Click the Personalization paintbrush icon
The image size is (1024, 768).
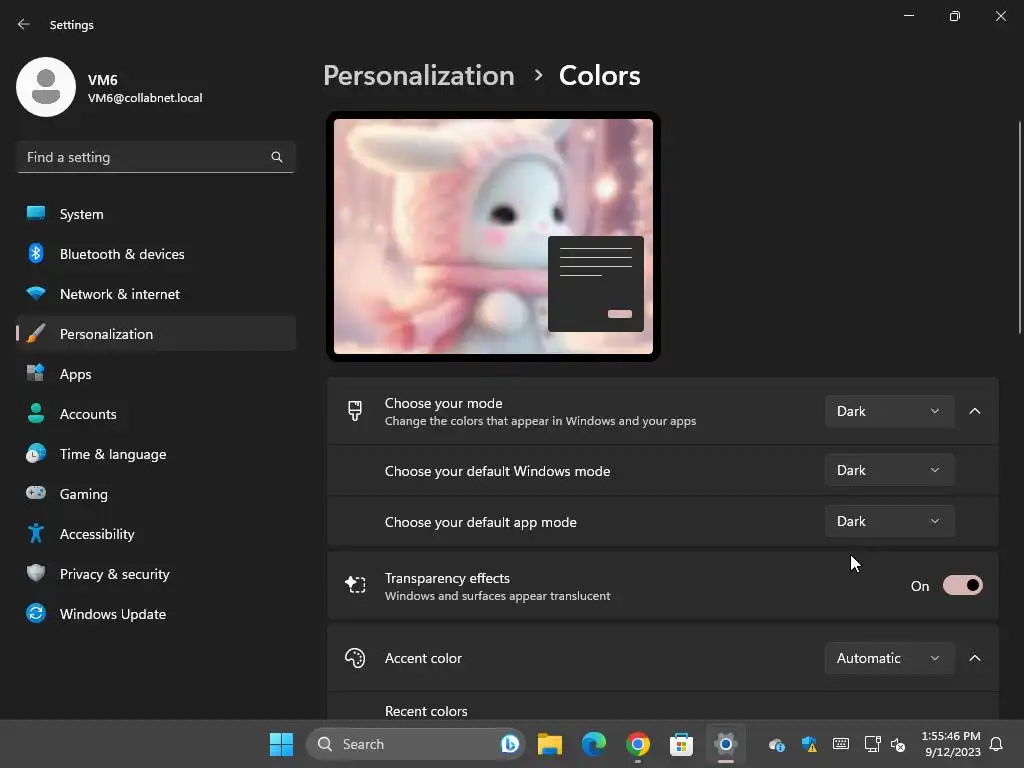coord(36,333)
